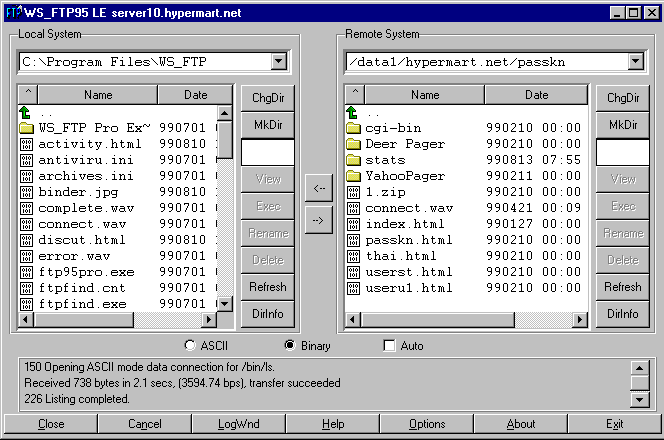The height and width of the screenshot is (440, 664).
Task: Select Binary transfer mode
Action: click(x=290, y=346)
